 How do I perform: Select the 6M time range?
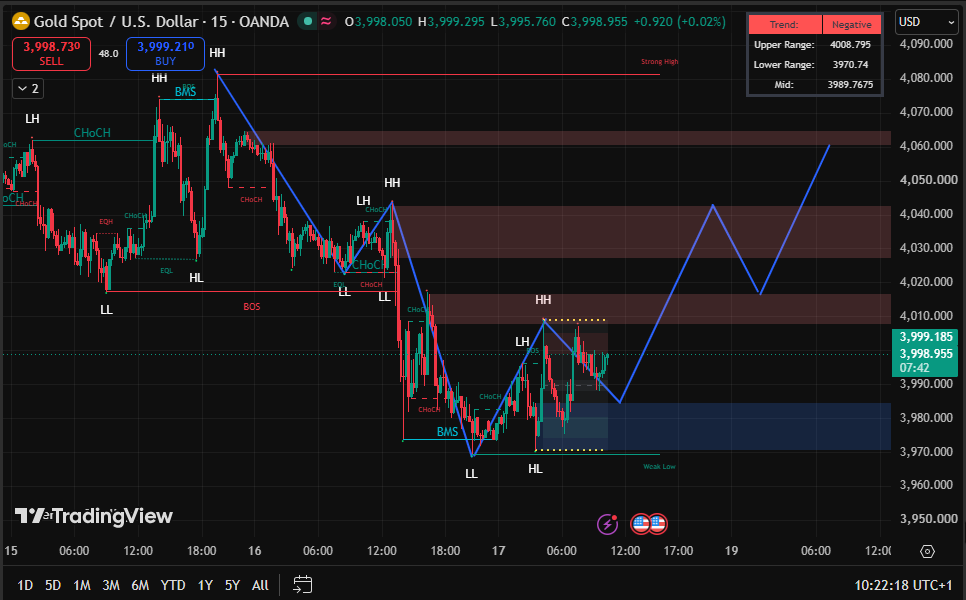coord(140,585)
